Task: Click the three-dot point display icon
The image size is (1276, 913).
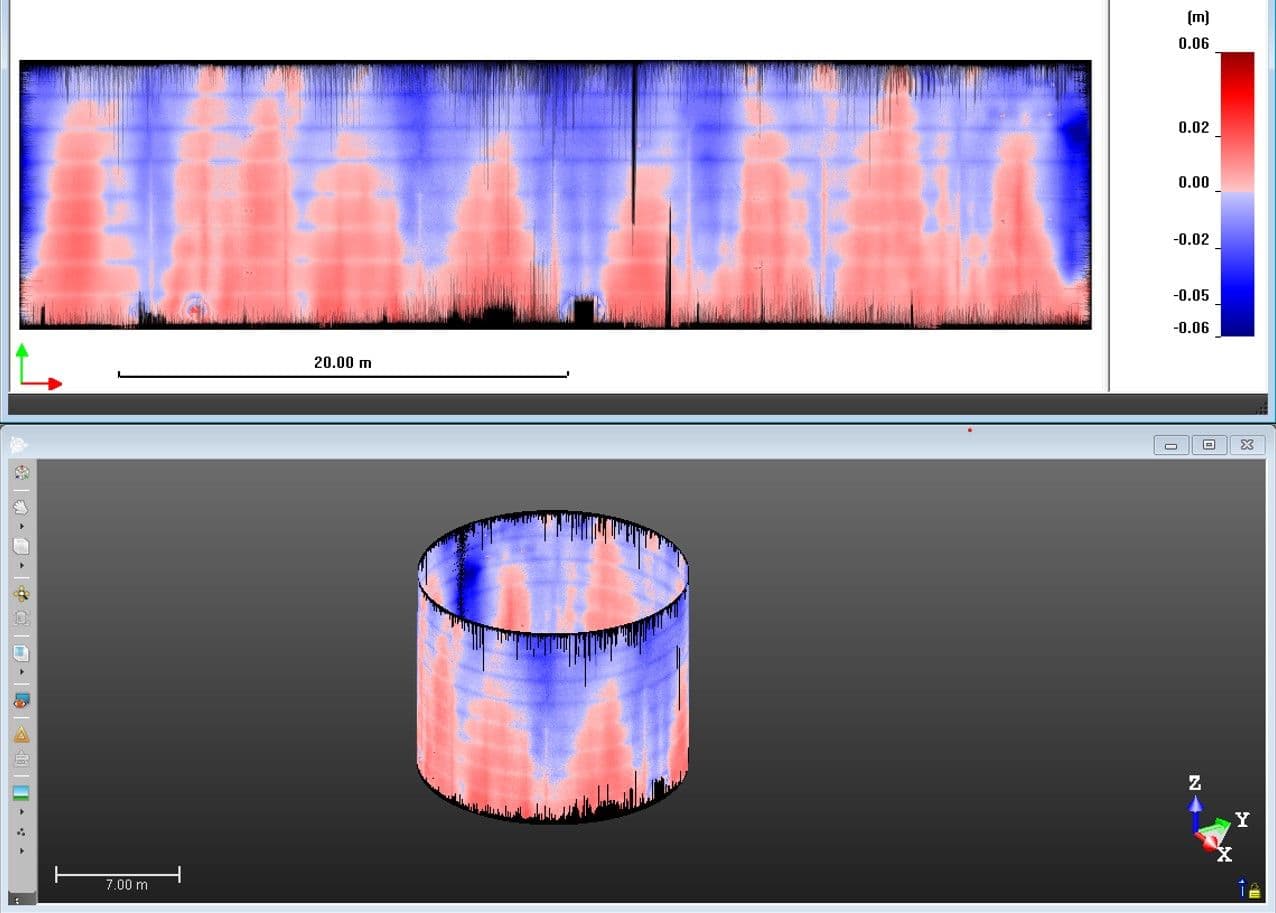Action: (x=21, y=832)
